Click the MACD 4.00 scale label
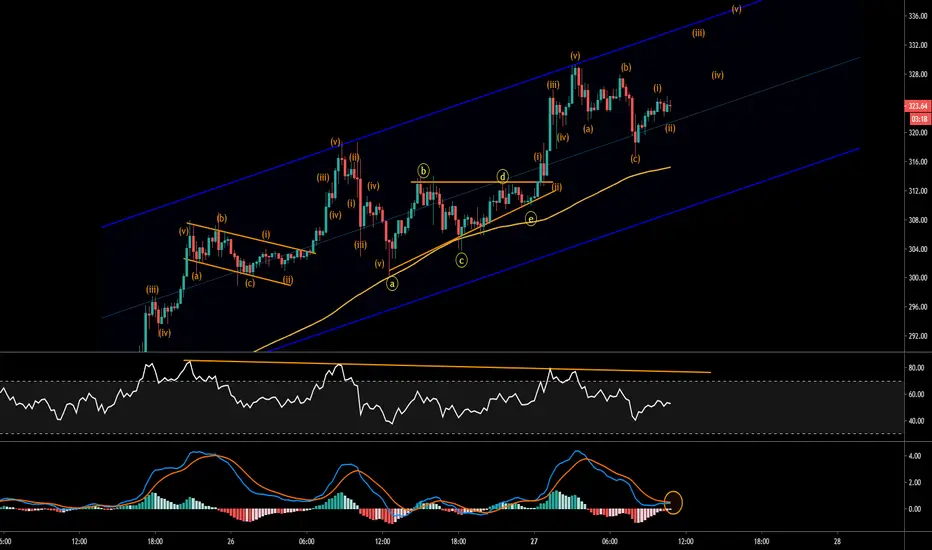The height and width of the screenshot is (550, 932). [915, 456]
